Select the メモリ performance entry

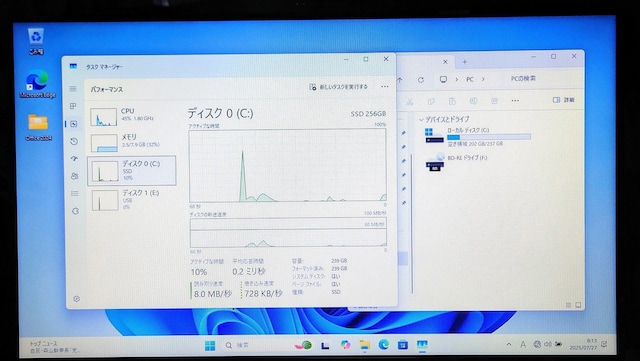131,142
